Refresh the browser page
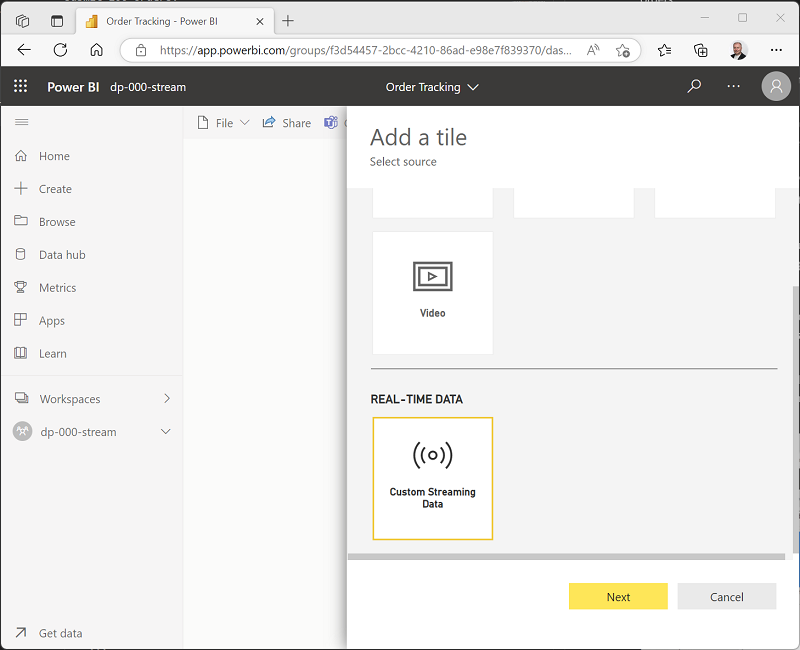The height and width of the screenshot is (650, 800). [x=60, y=50]
